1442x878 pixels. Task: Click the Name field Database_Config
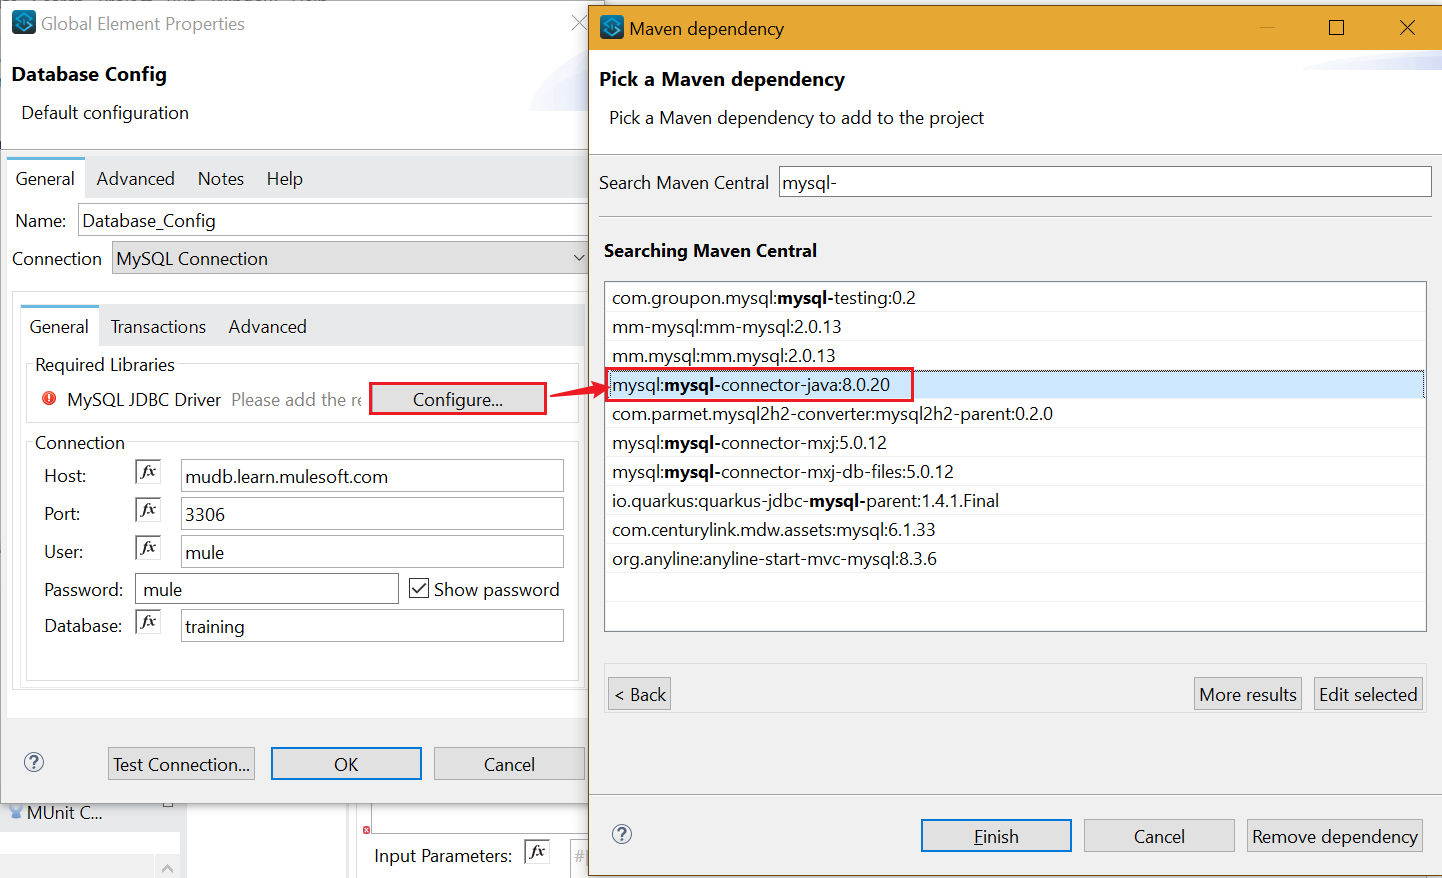(x=334, y=220)
